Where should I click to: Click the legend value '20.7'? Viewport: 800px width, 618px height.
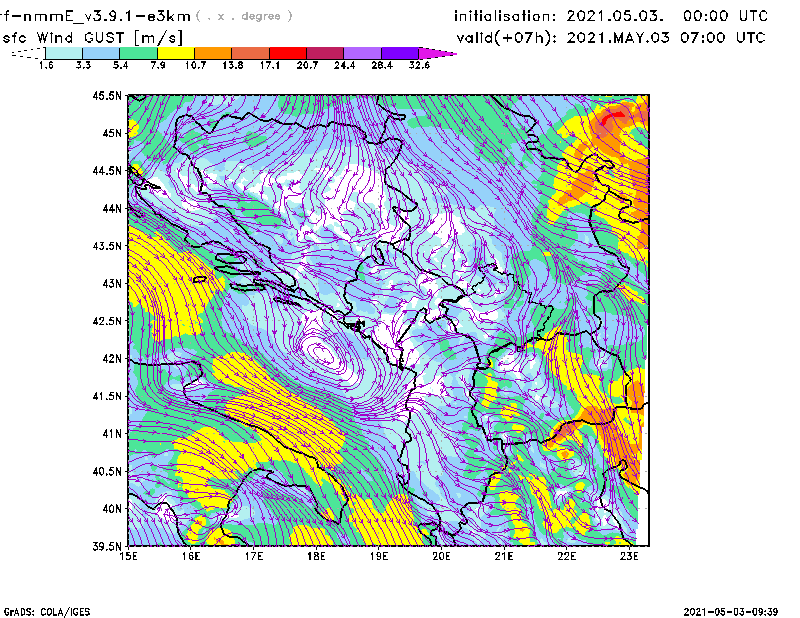[307, 65]
